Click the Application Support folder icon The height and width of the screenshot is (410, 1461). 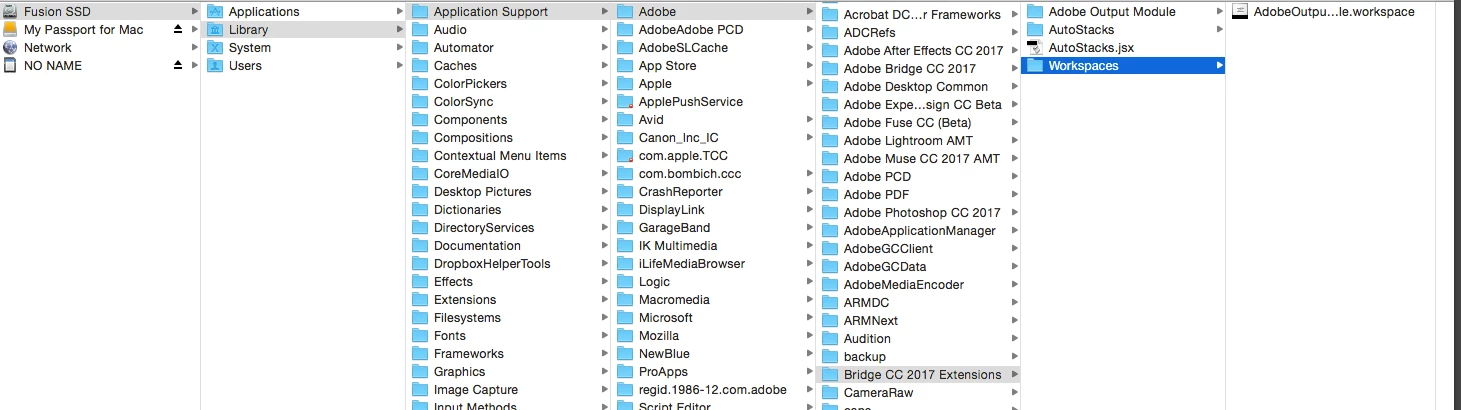(420, 12)
